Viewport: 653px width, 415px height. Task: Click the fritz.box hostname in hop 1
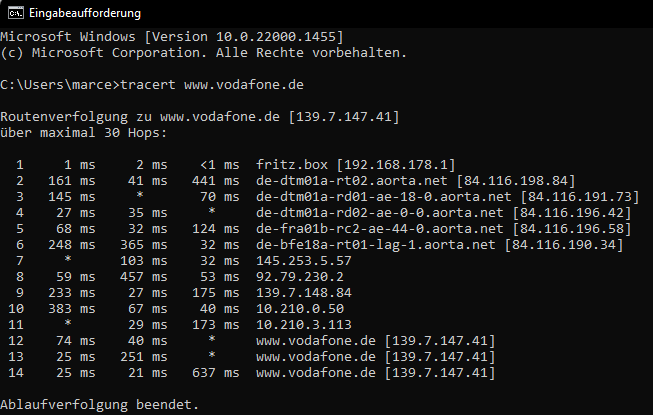(292, 165)
